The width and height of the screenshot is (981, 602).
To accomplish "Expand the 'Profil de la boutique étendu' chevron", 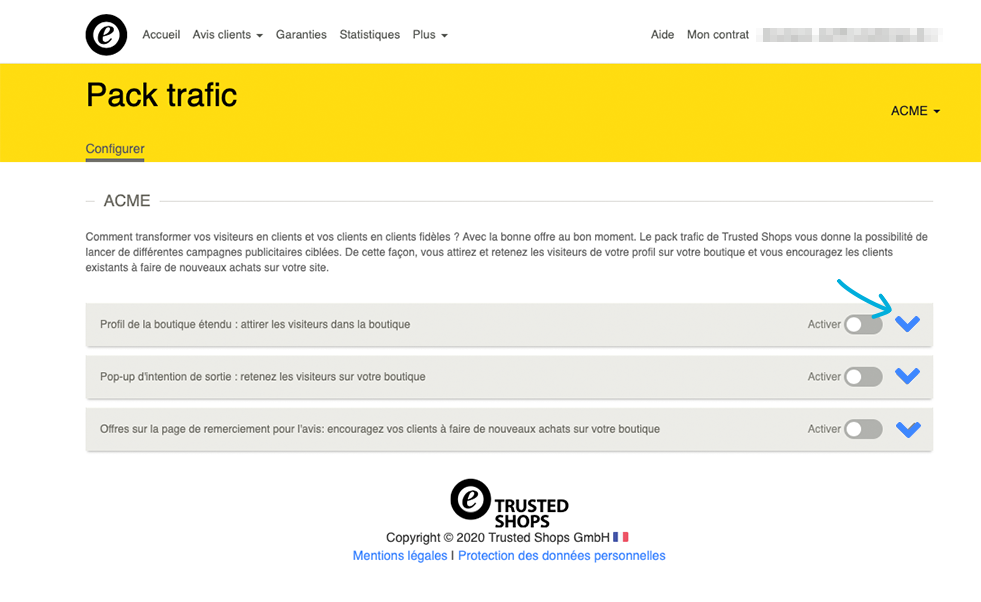I will [x=907, y=324].
